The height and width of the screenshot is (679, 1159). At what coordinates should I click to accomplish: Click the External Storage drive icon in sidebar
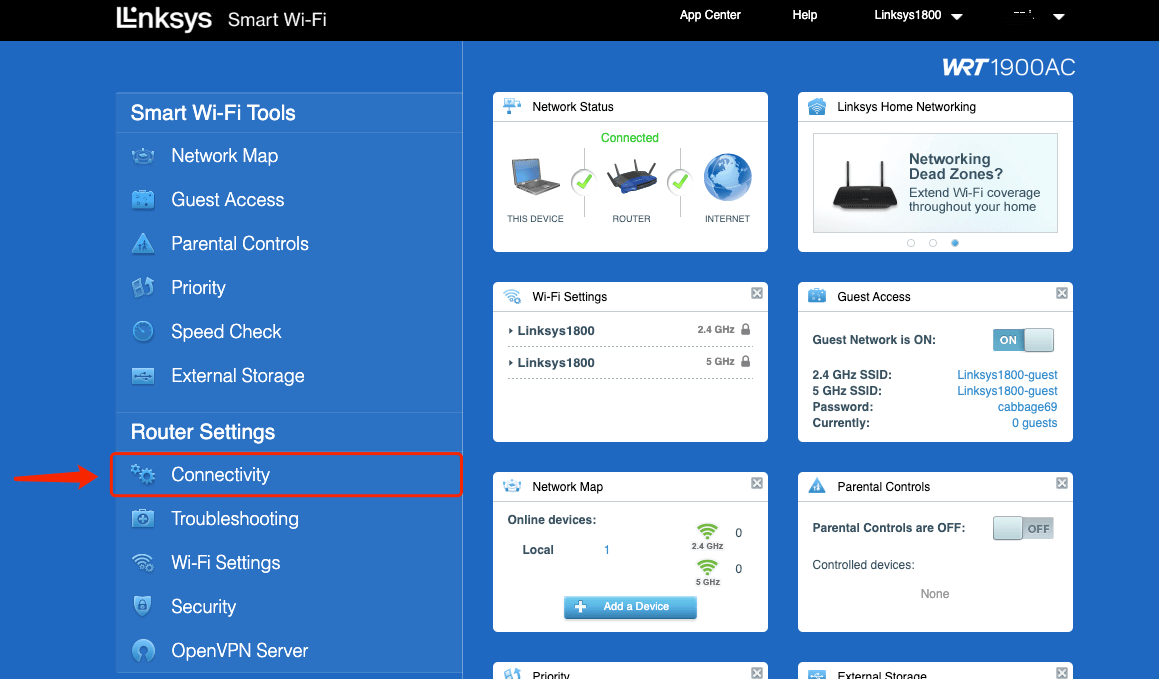click(x=143, y=375)
